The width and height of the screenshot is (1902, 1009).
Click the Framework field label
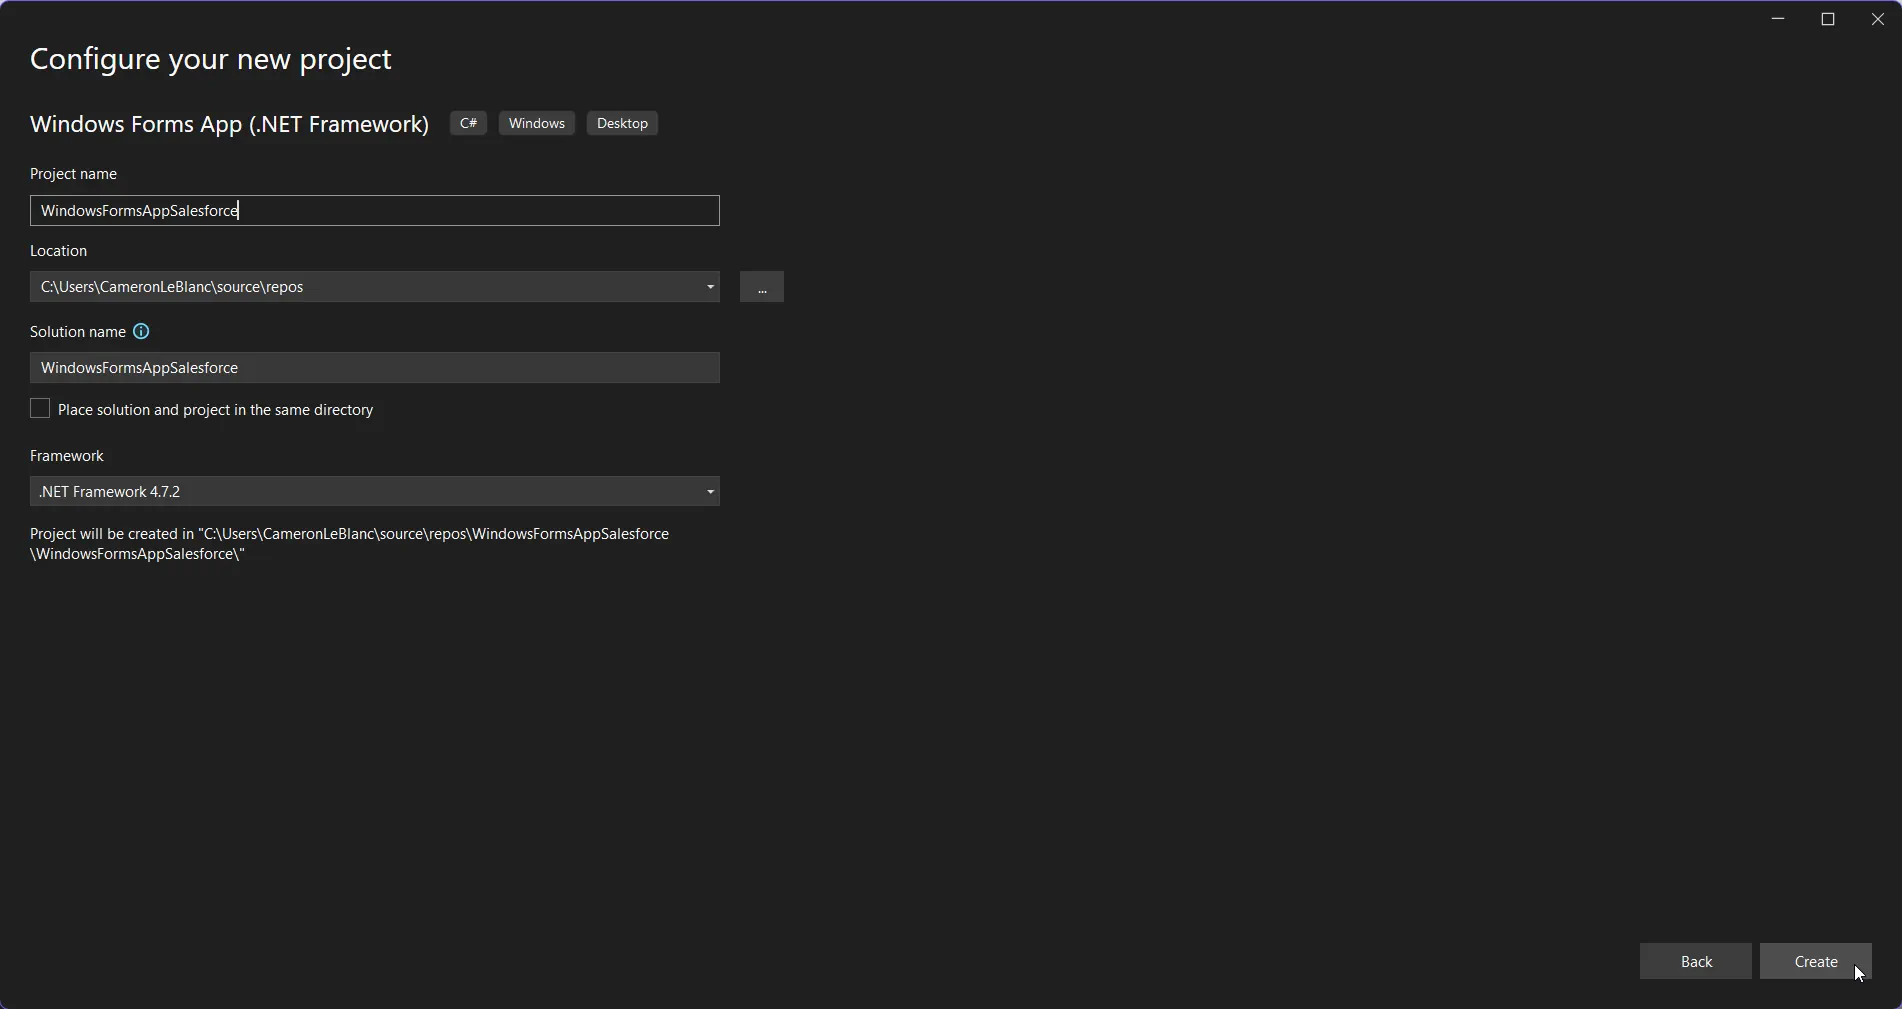click(x=67, y=456)
